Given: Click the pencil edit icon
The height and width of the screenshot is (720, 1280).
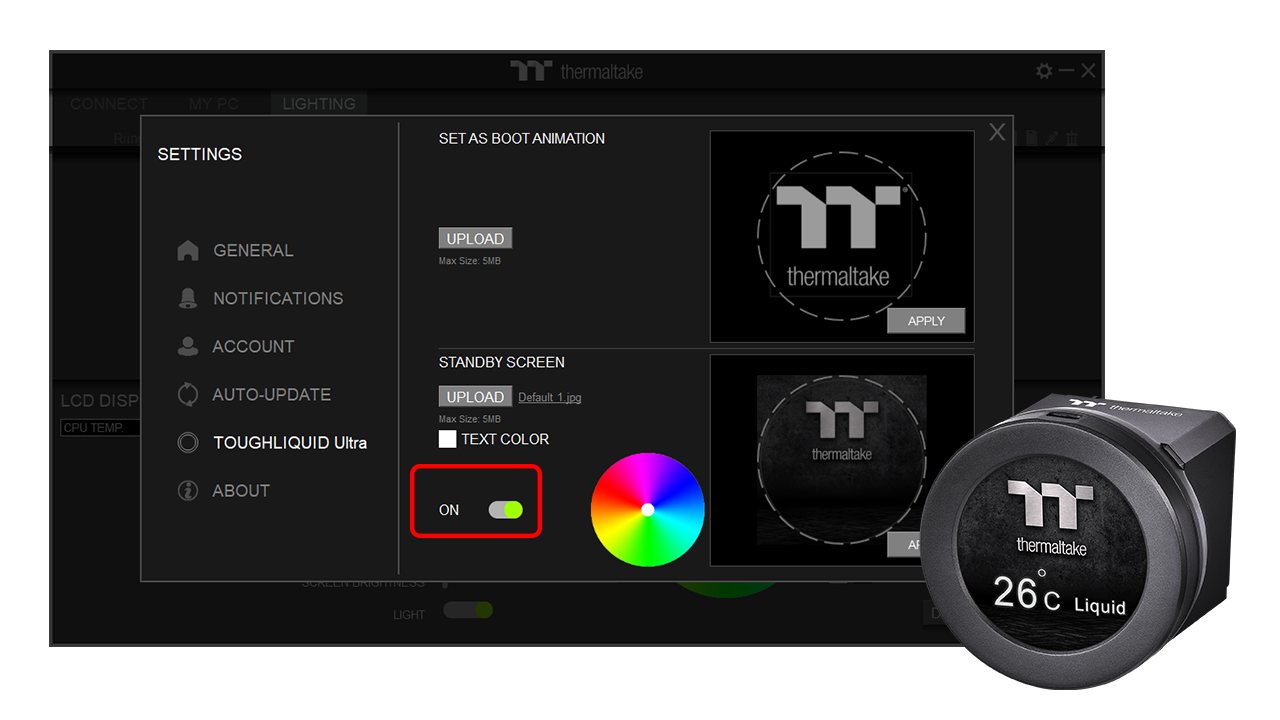Looking at the screenshot, I should [x=1052, y=139].
